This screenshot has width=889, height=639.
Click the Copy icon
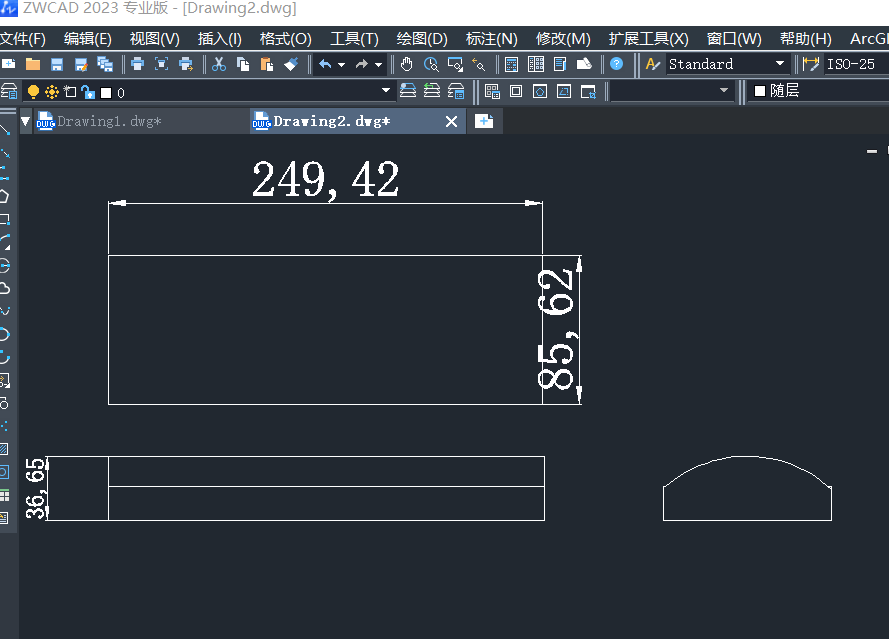click(x=243, y=64)
